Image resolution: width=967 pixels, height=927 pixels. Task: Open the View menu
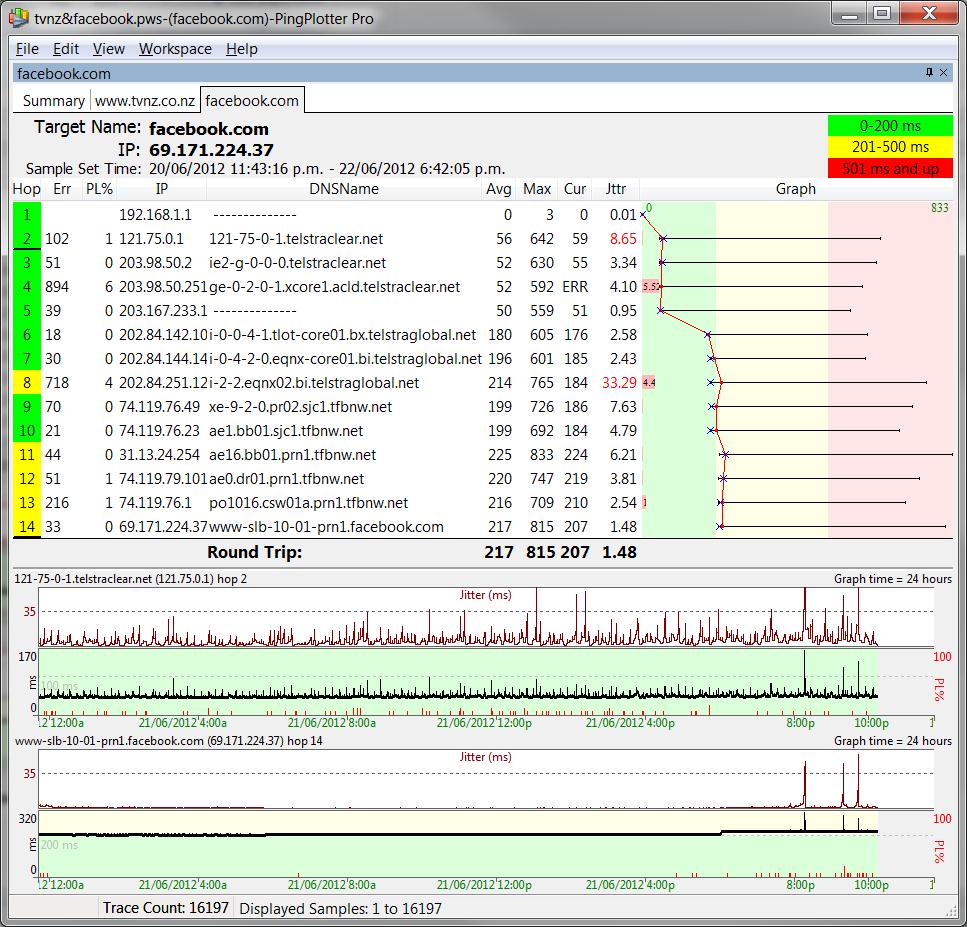[109, 49]
